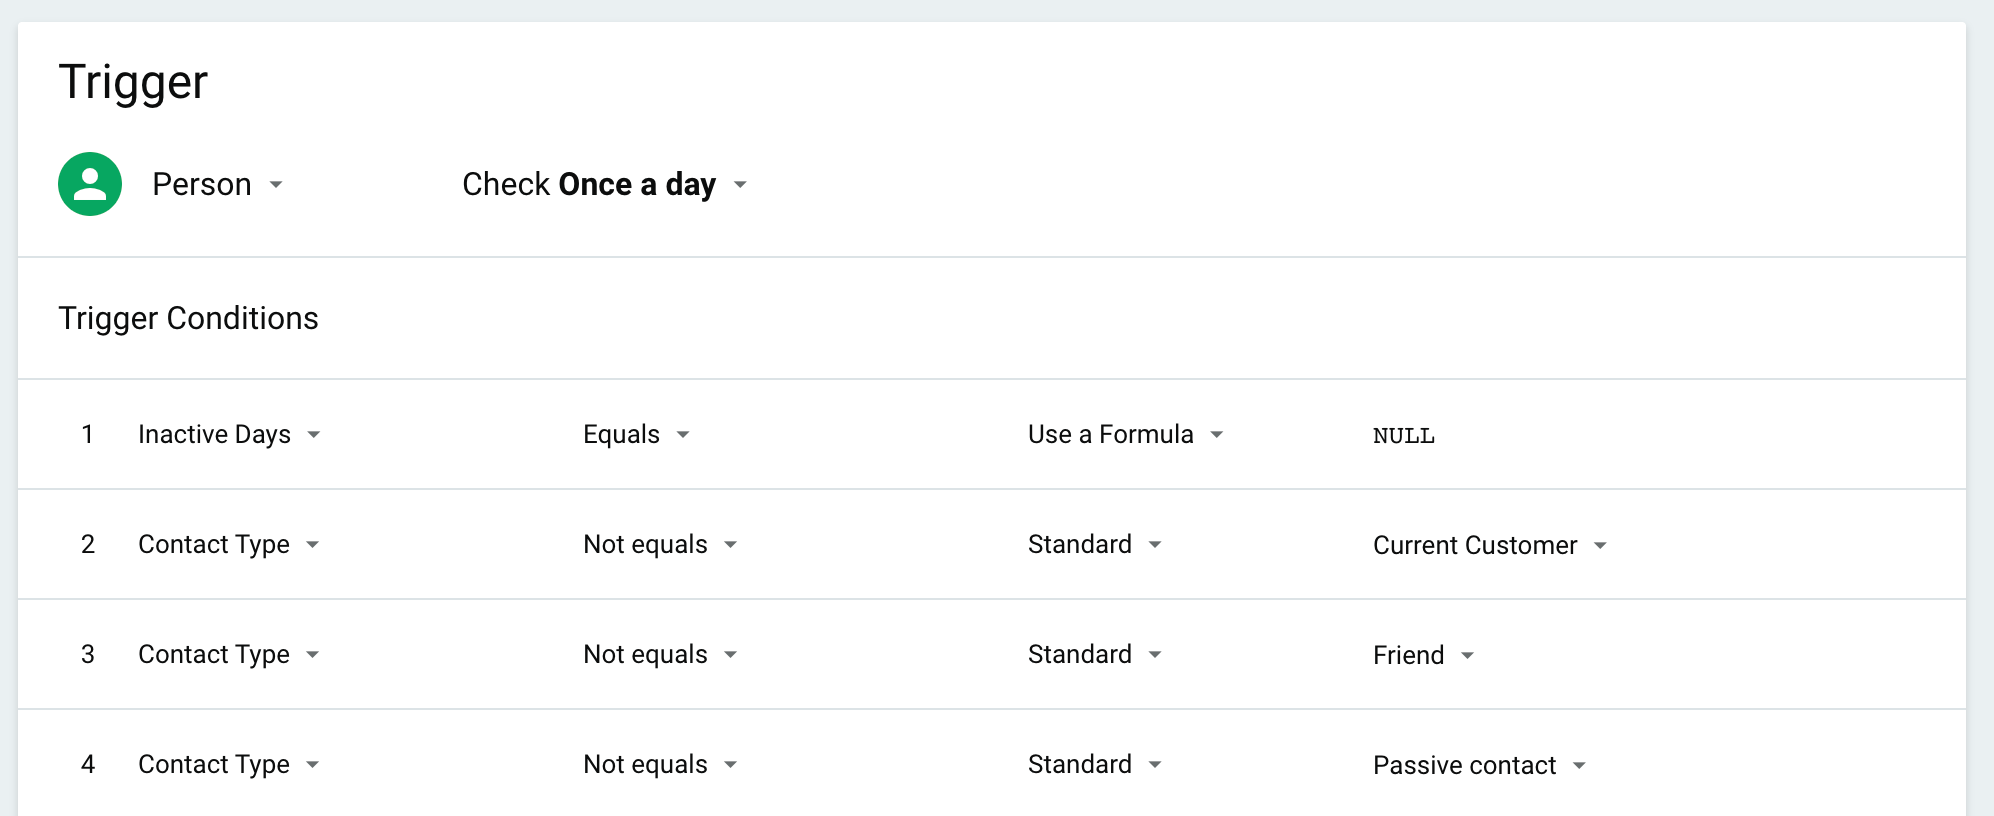The width and height of the screenshot is (1994, 816).
Task: Open the Use a Formula type dropdown
Action: (1125, 435)
